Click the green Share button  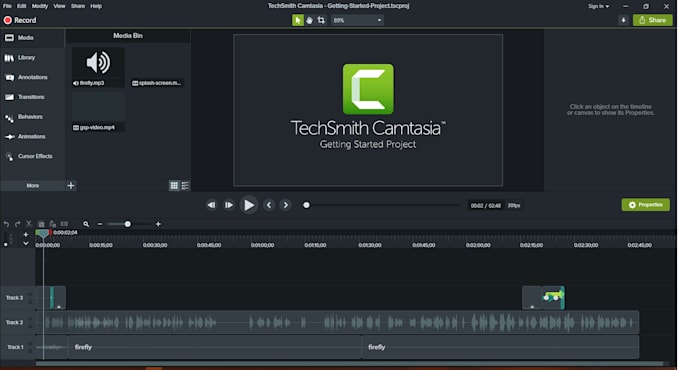[x=652, y=20]
